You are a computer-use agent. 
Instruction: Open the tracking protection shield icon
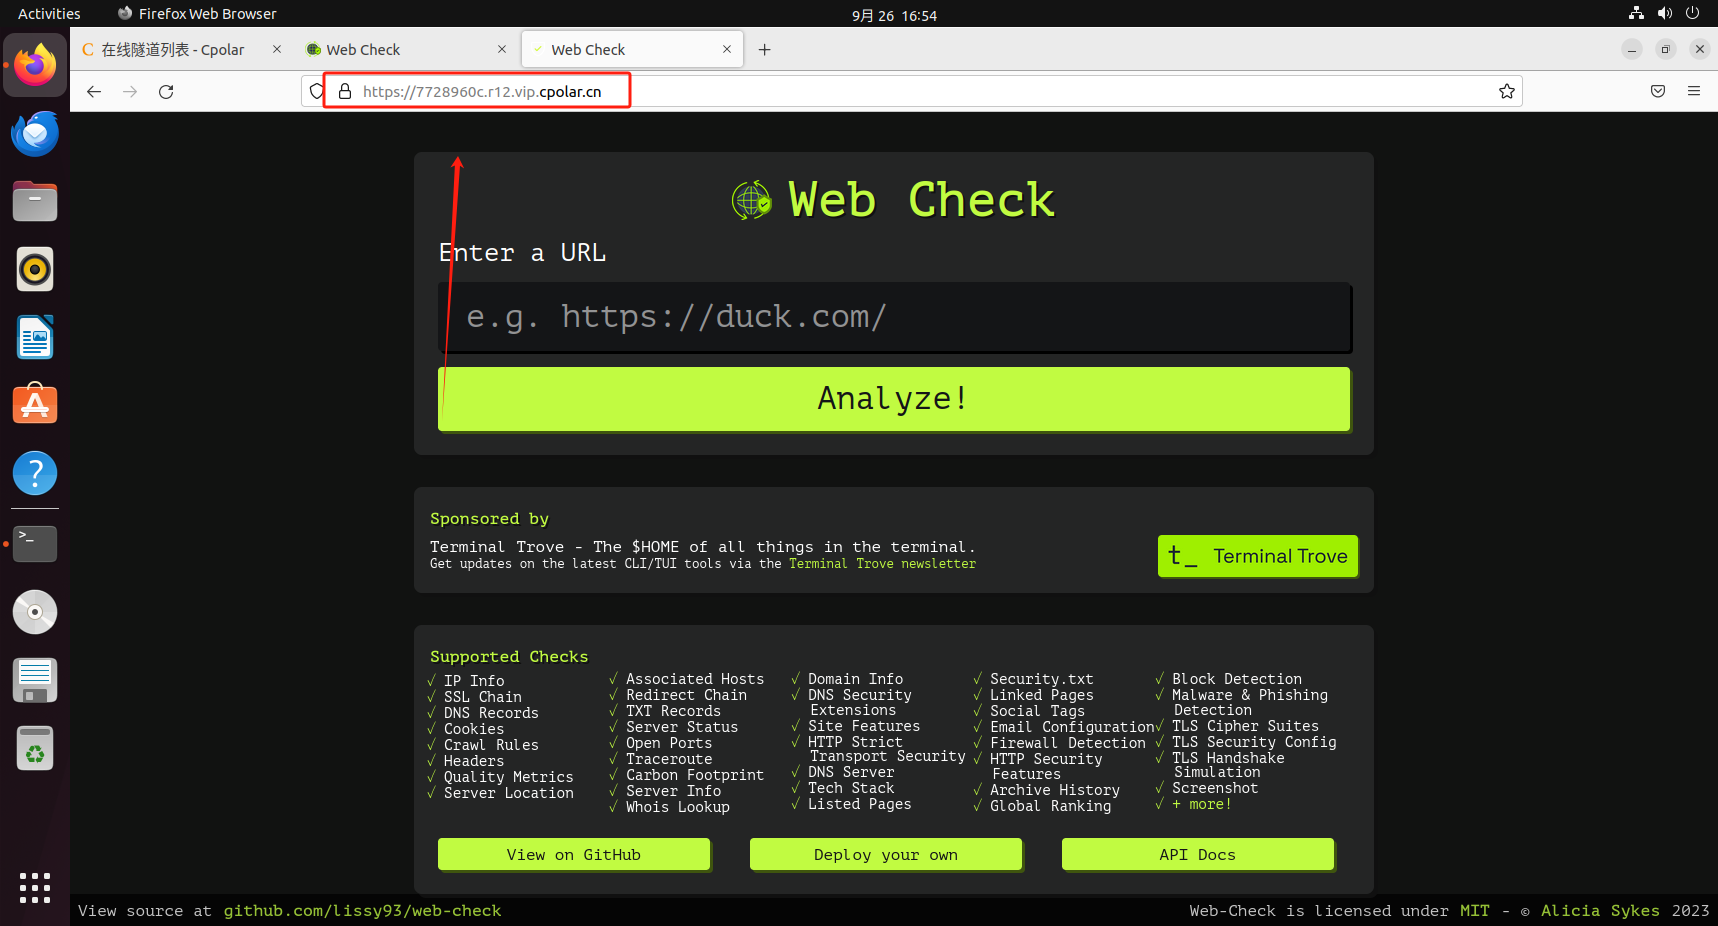pos(316,91)
